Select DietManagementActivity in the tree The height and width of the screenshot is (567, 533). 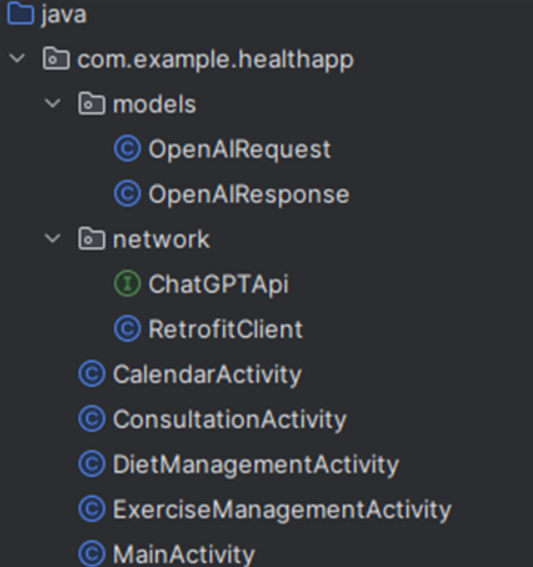[x=256, y=464]
